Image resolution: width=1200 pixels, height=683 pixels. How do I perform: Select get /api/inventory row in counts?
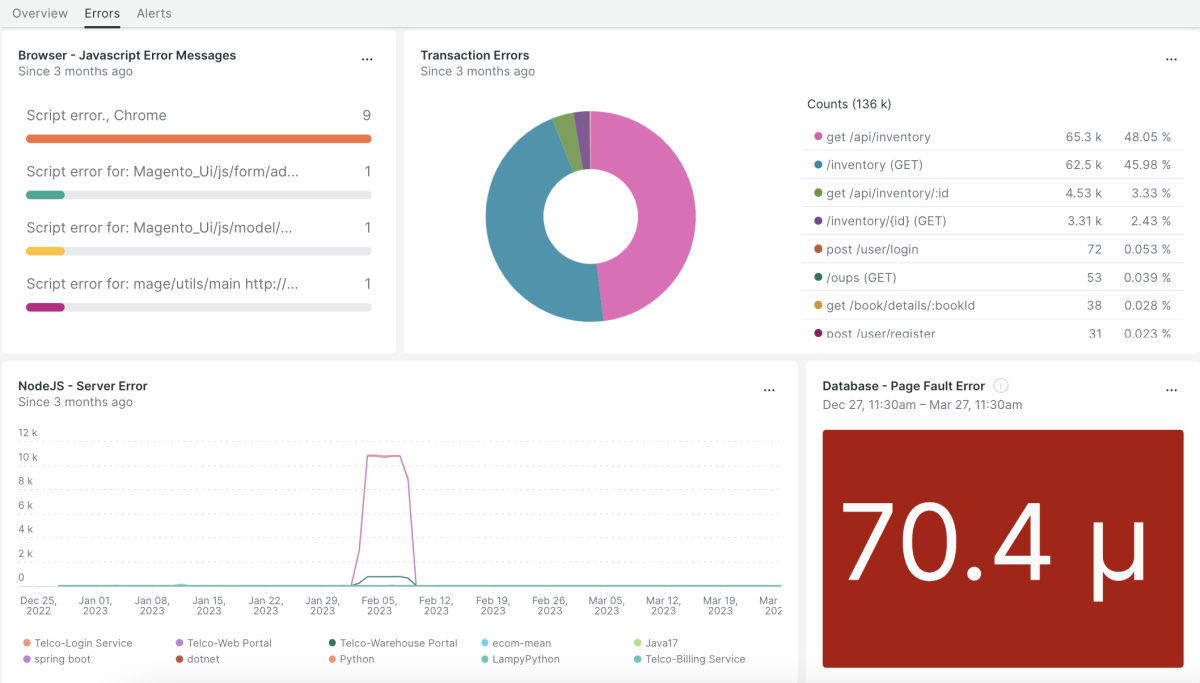(x=880, y=137)
